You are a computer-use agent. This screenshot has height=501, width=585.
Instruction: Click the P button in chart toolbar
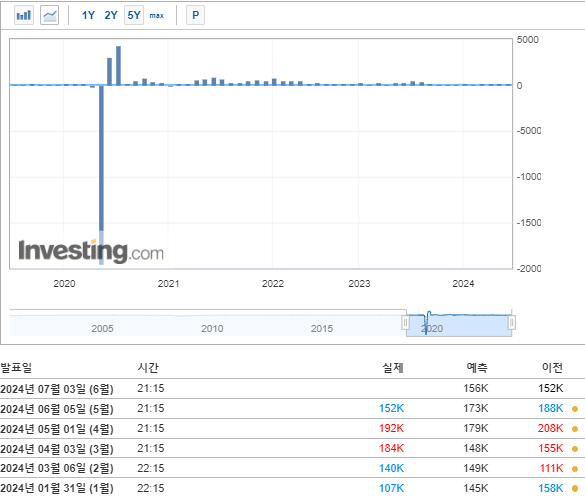click(x=195, y=15)
